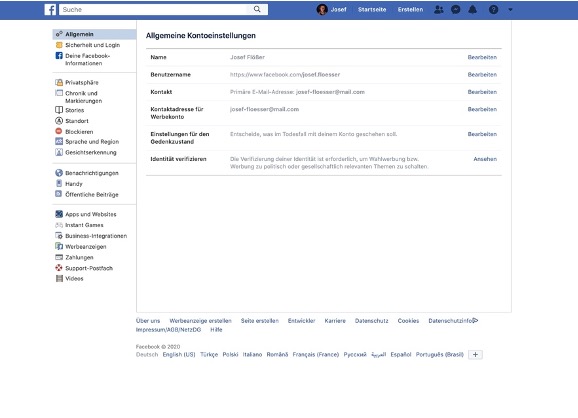Click the Support-Postfach lifebuoy icon
Viewport: 578px width, 418px height.
[x=59, y=268]
